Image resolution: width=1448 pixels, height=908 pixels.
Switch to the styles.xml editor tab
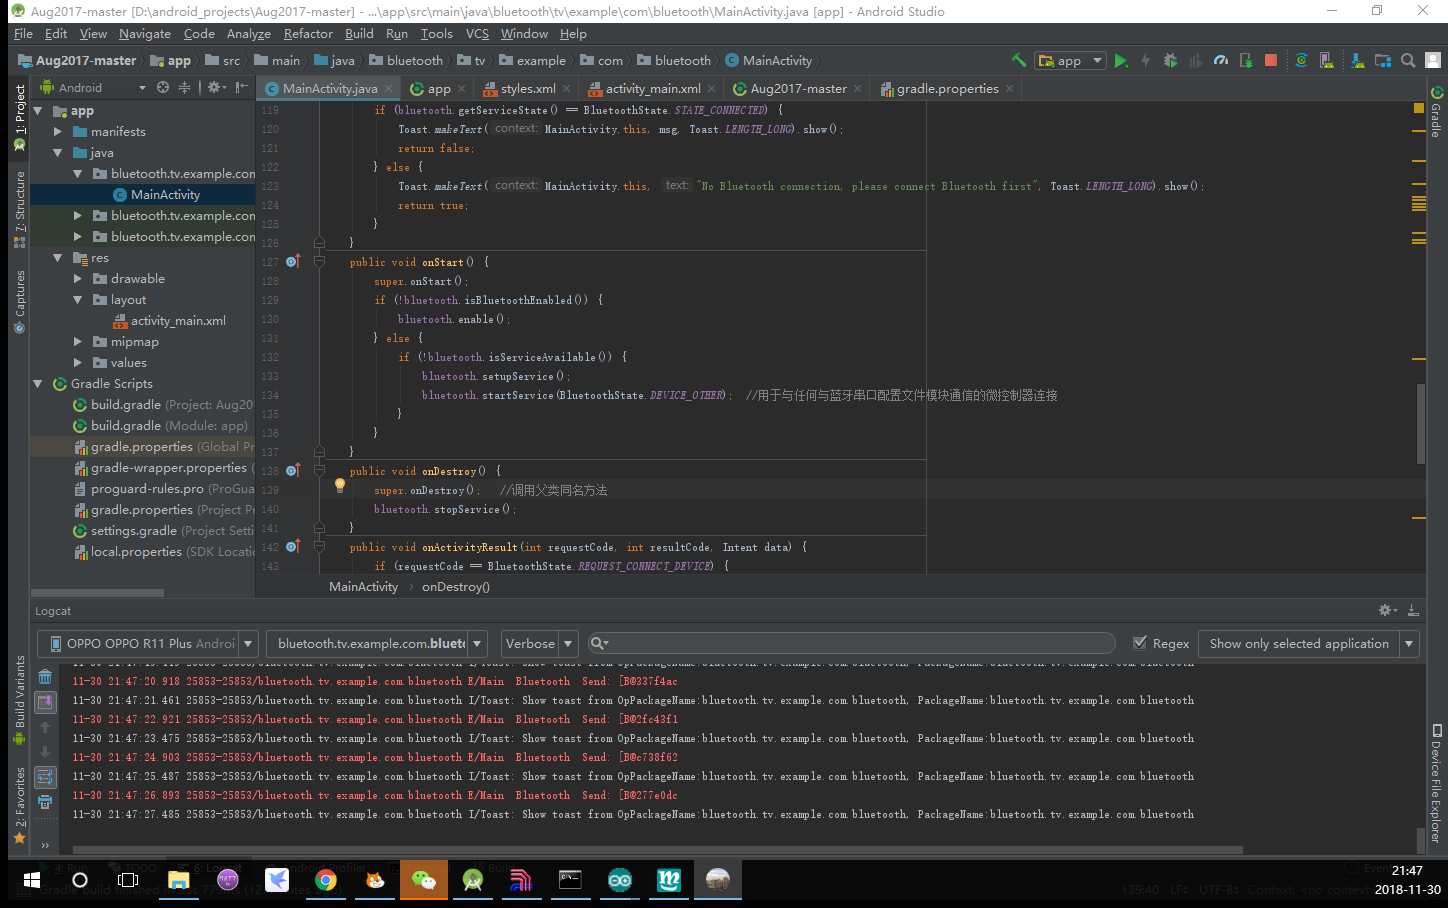pyautogui.click(x=528, y=88)
